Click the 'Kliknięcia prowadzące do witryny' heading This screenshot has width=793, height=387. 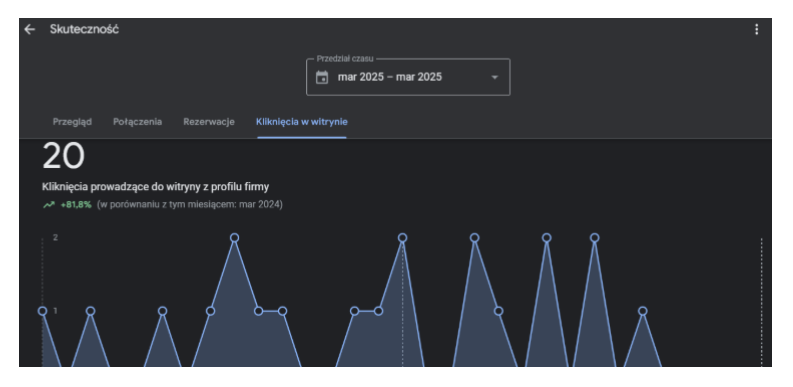(155, 187)
